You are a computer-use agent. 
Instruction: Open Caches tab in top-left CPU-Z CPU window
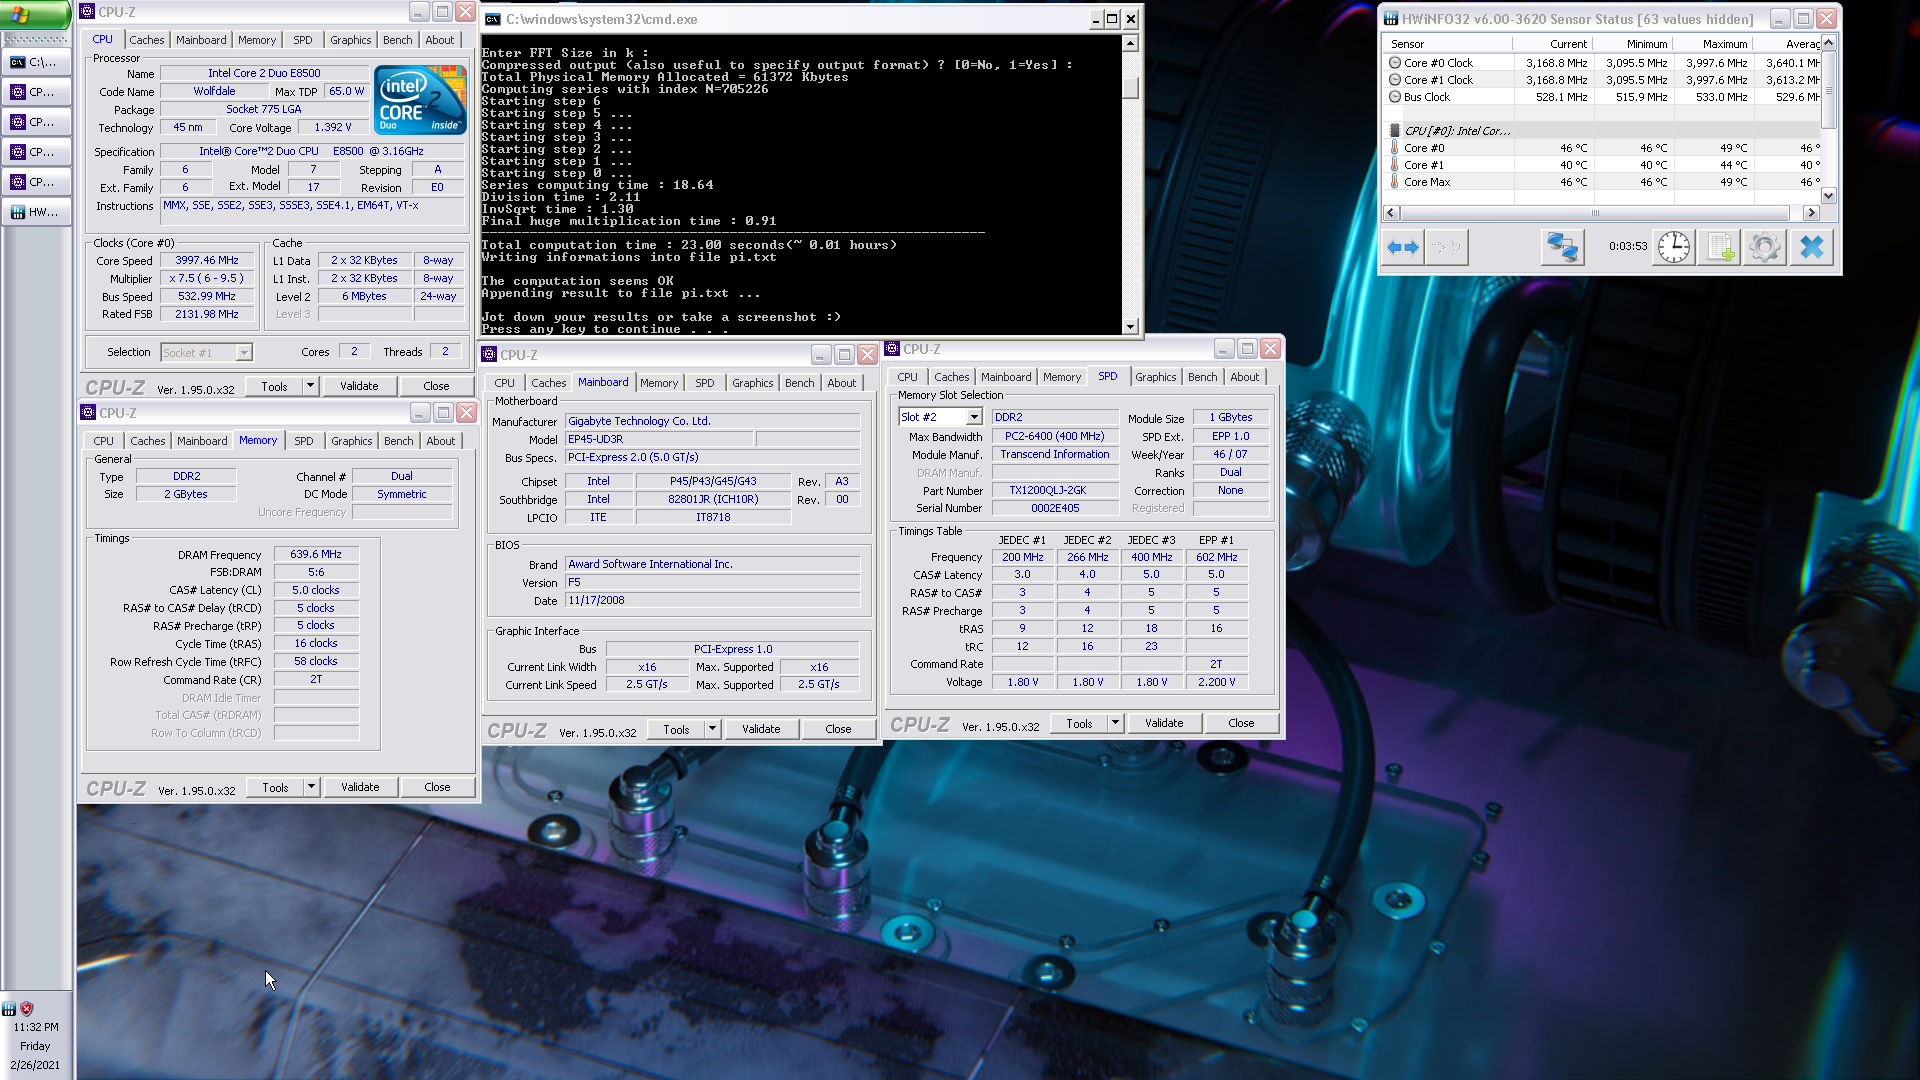click(147, 40)
